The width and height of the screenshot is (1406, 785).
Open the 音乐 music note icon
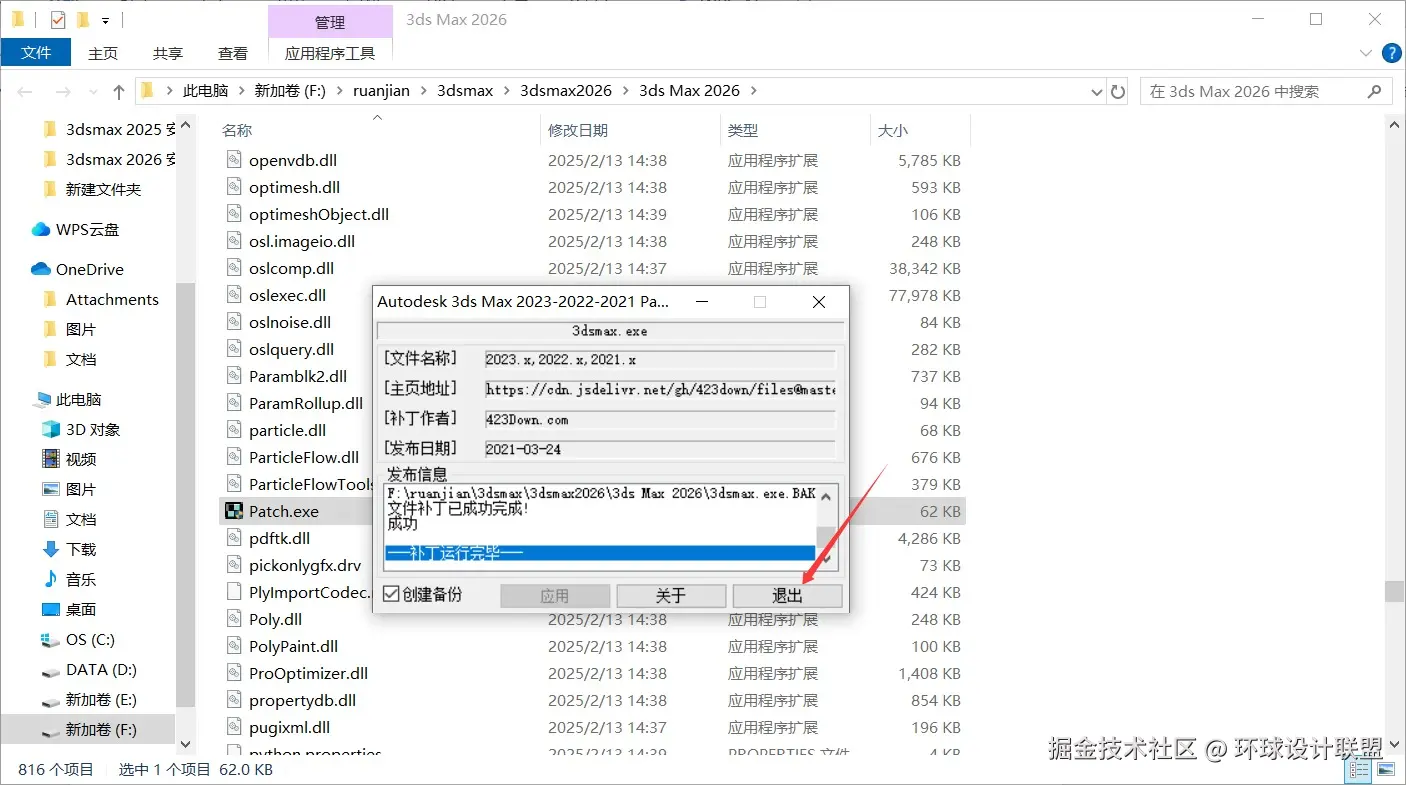point(51,579)
